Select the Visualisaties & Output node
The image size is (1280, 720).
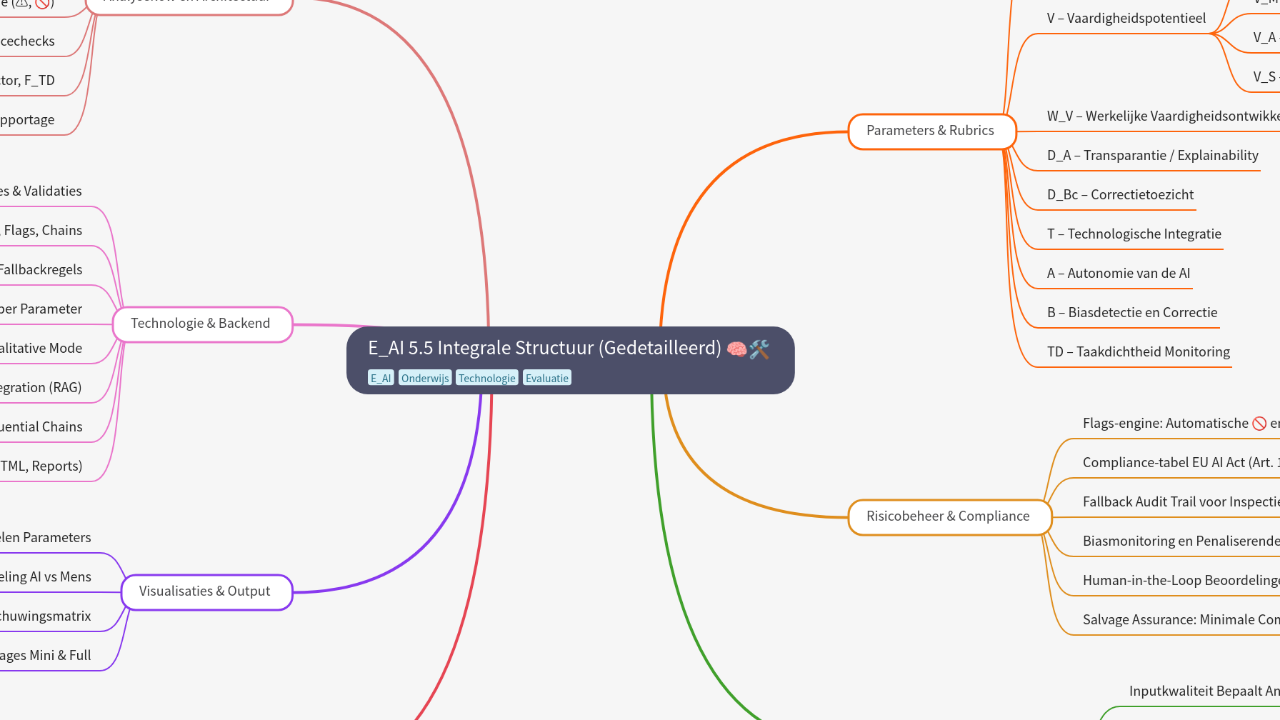click(x=205, y=592)
